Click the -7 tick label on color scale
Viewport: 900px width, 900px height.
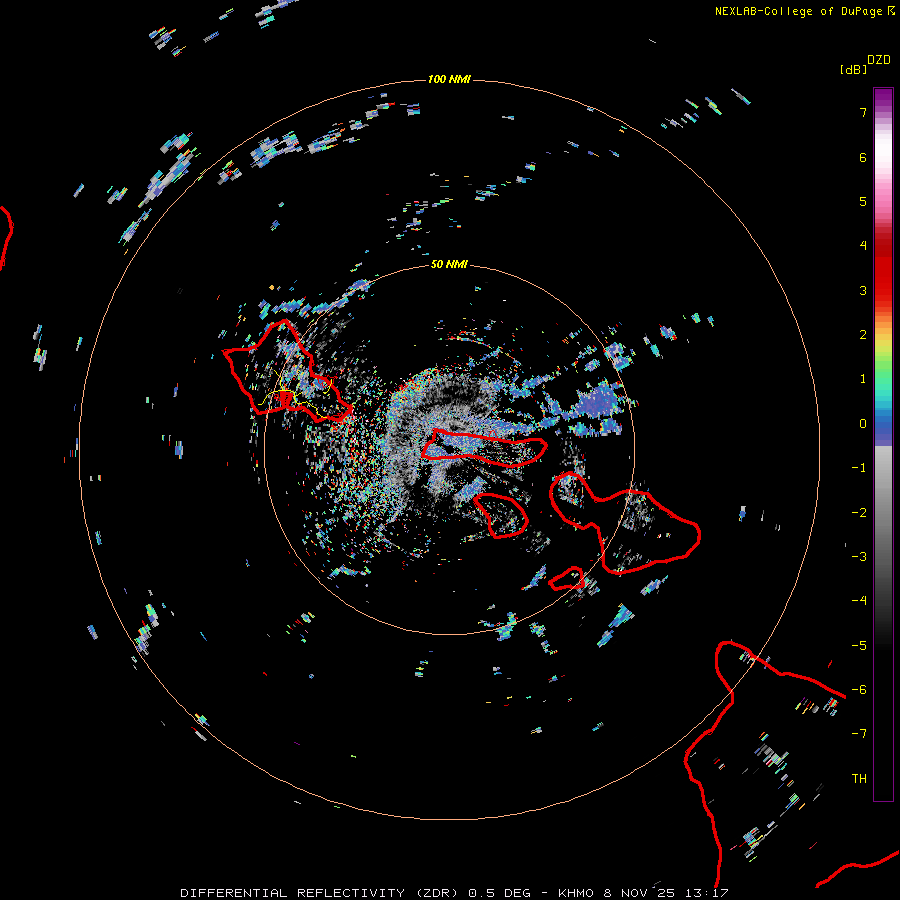pyautogui.click(x=859, y=734)
